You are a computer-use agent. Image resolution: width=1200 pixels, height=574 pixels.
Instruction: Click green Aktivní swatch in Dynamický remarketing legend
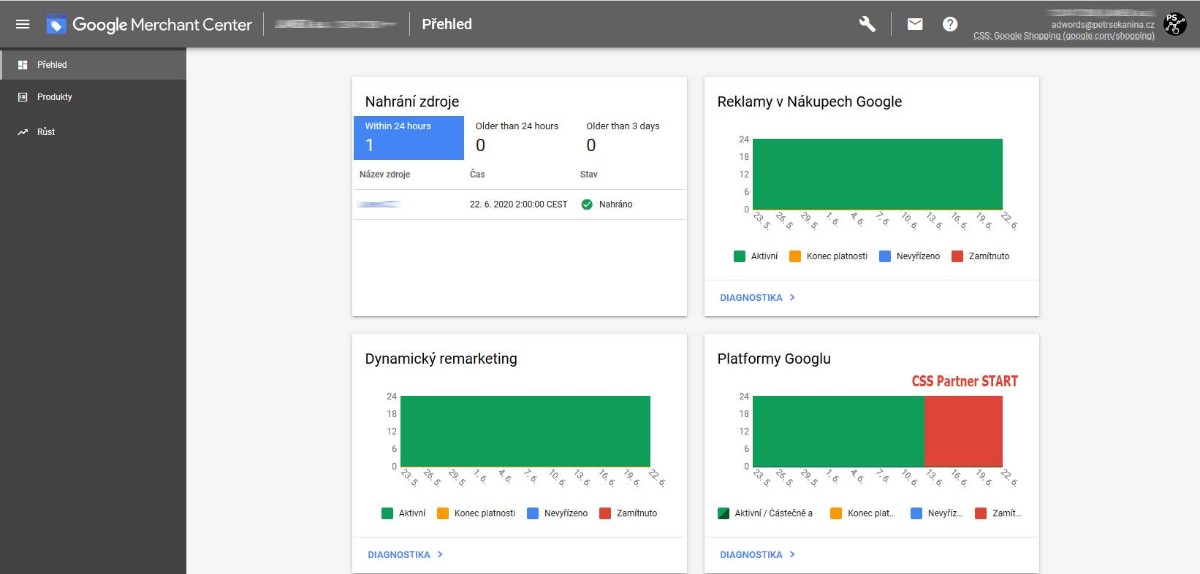click(387, 513)
